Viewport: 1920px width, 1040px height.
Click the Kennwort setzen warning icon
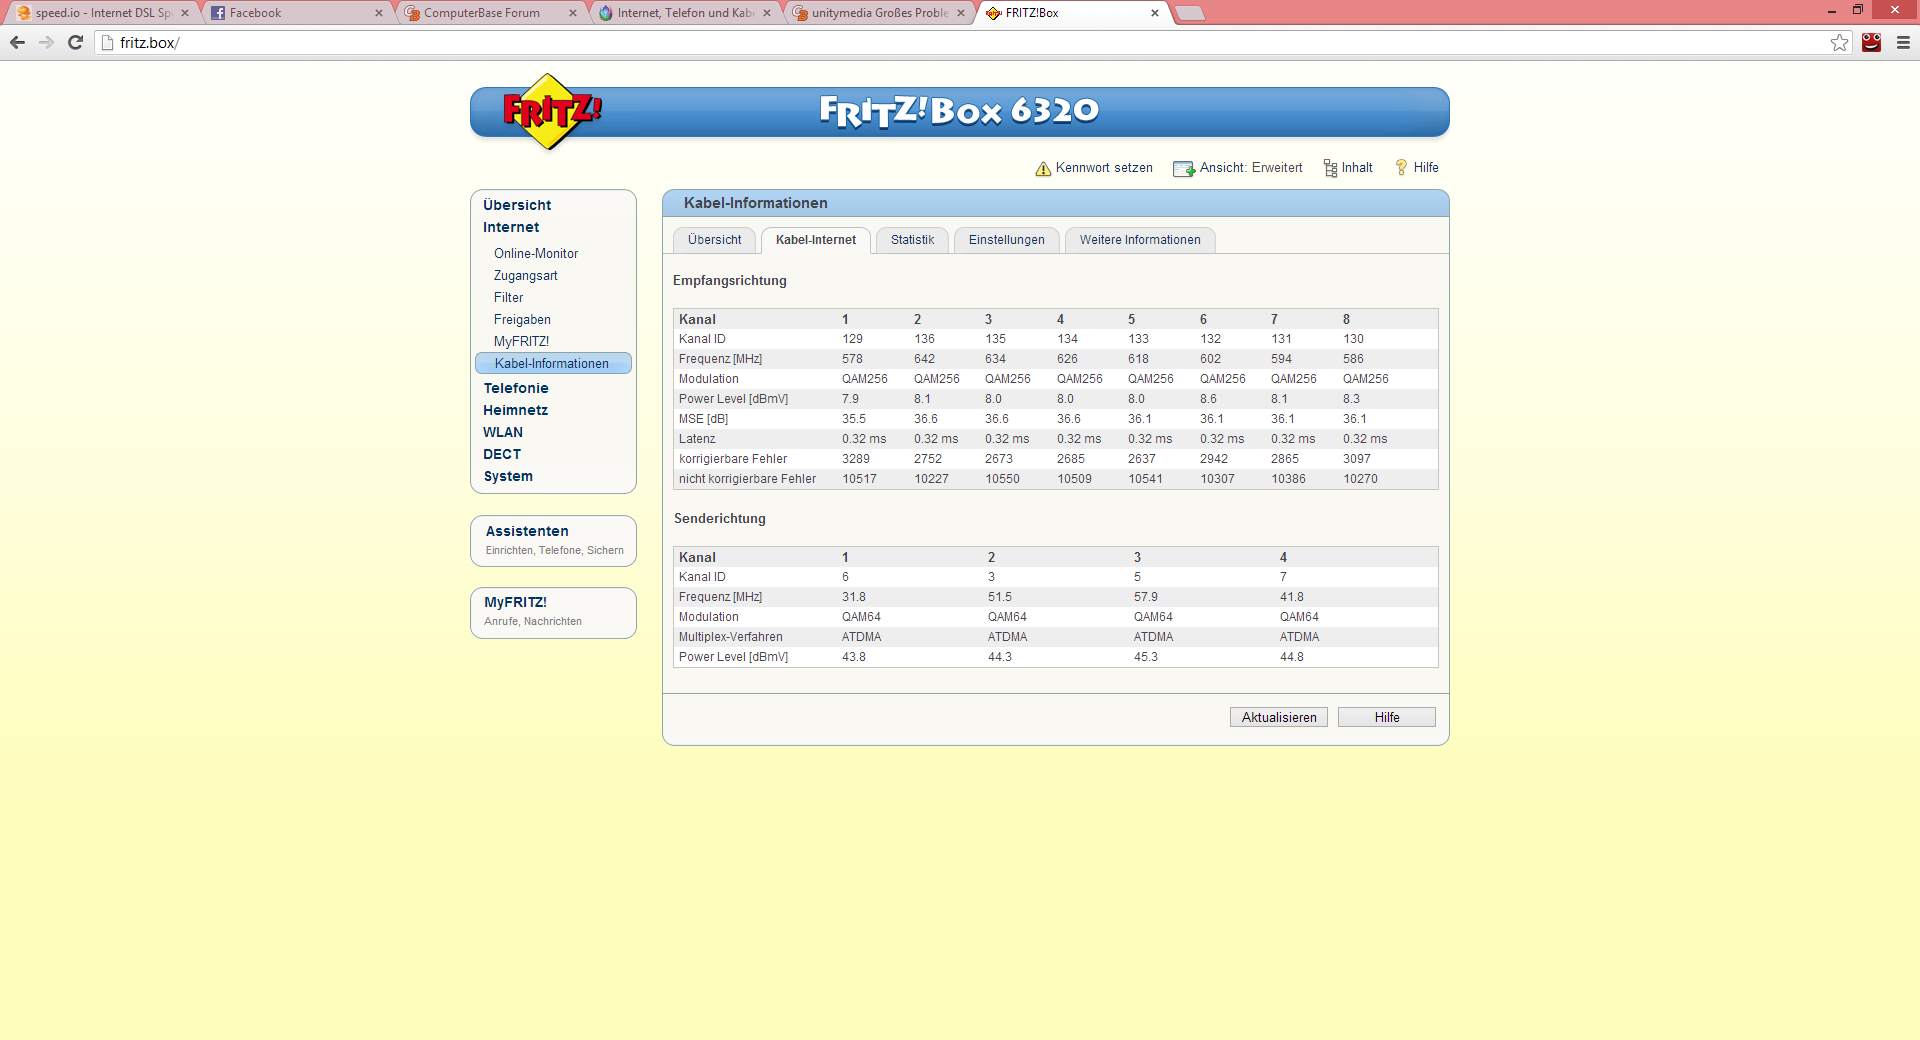tap(1043, 169)
